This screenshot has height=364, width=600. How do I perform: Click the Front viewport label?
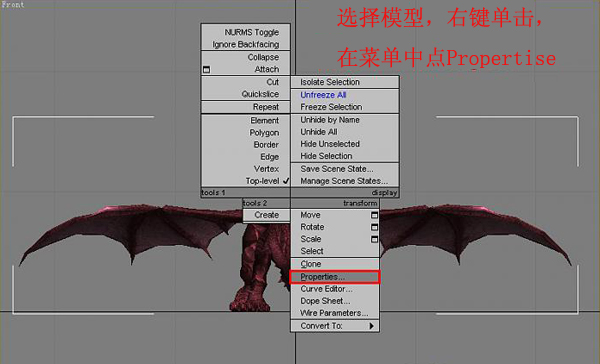click(x=13, y=5)
